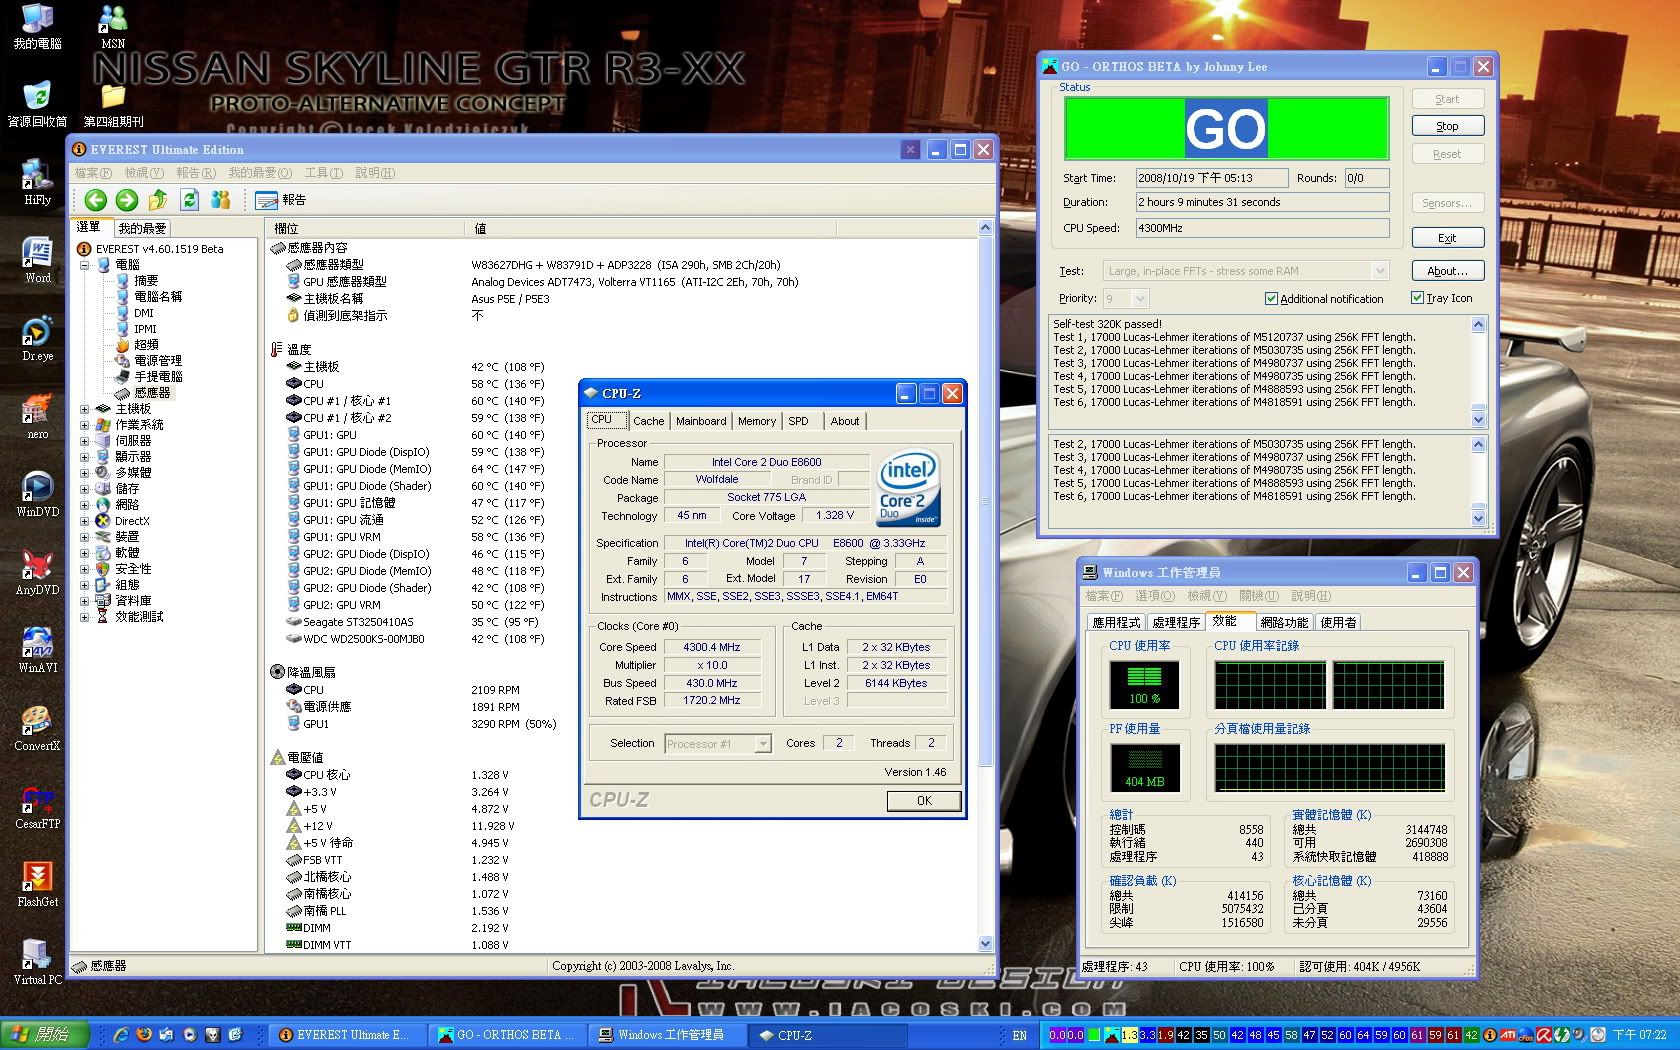Switch to 使用者 tab in Task Manager
Image resolution: width=1680 pixels, height=1050 pixels.
pyautogui.click(x=1338, y=622)
